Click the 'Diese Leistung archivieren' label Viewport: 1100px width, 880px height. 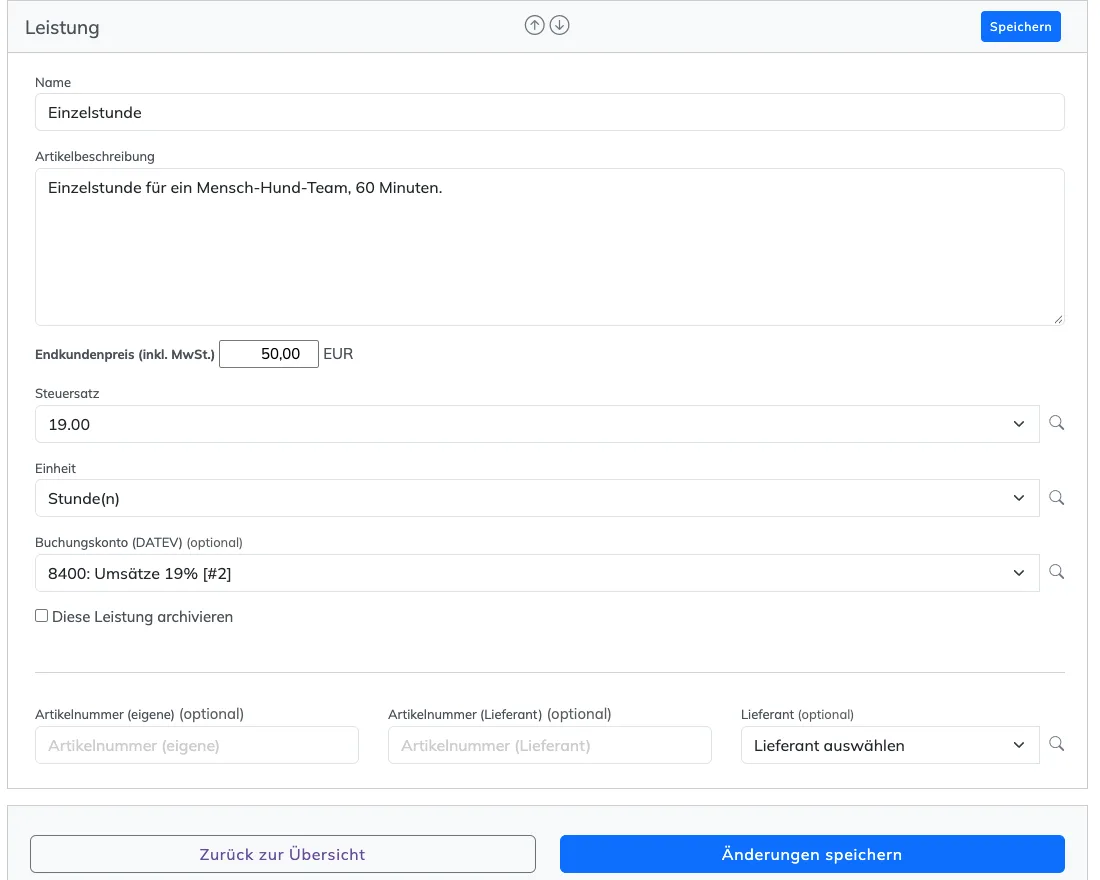pos(142,617)
